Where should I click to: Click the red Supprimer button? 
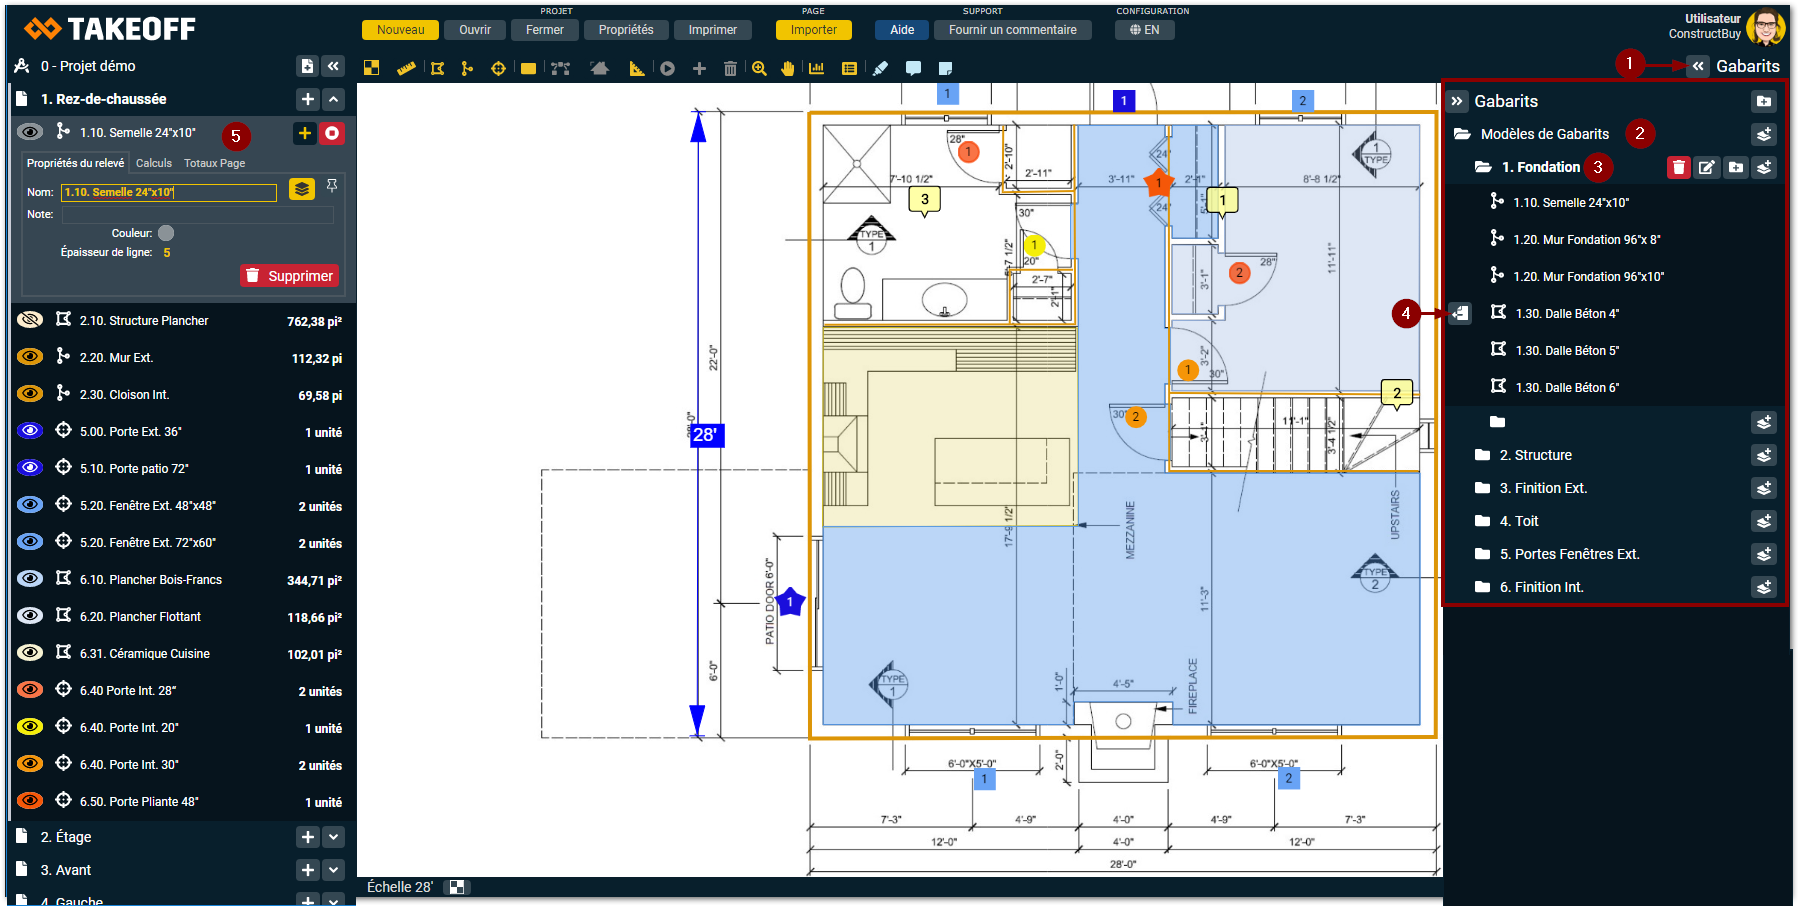289,276
